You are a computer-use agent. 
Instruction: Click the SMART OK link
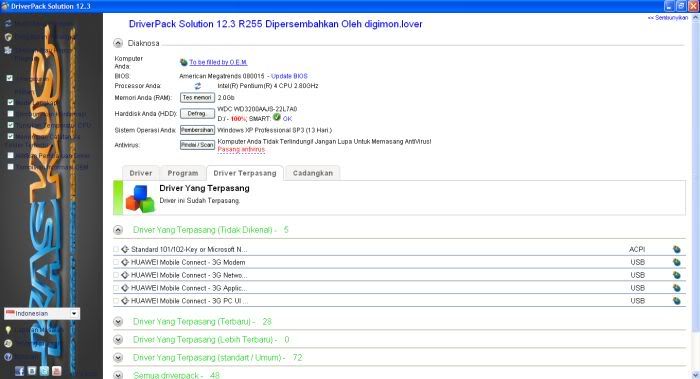tap(287, 119)
